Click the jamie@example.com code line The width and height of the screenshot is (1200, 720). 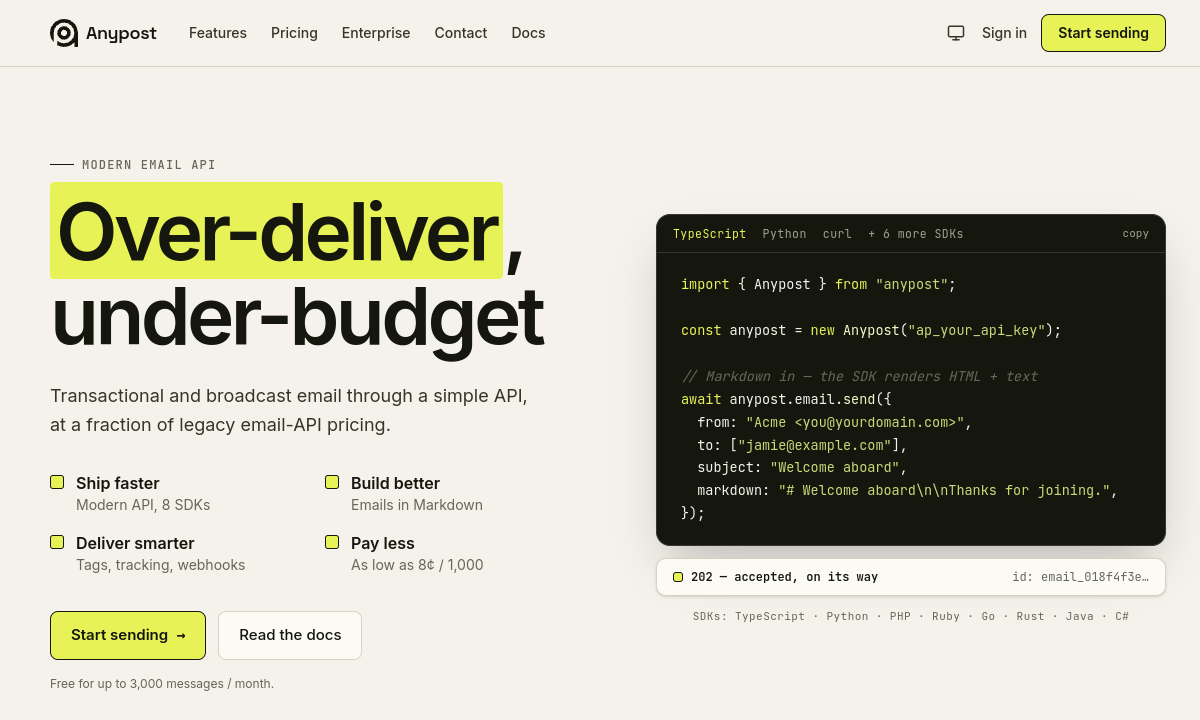pos(802,445)
